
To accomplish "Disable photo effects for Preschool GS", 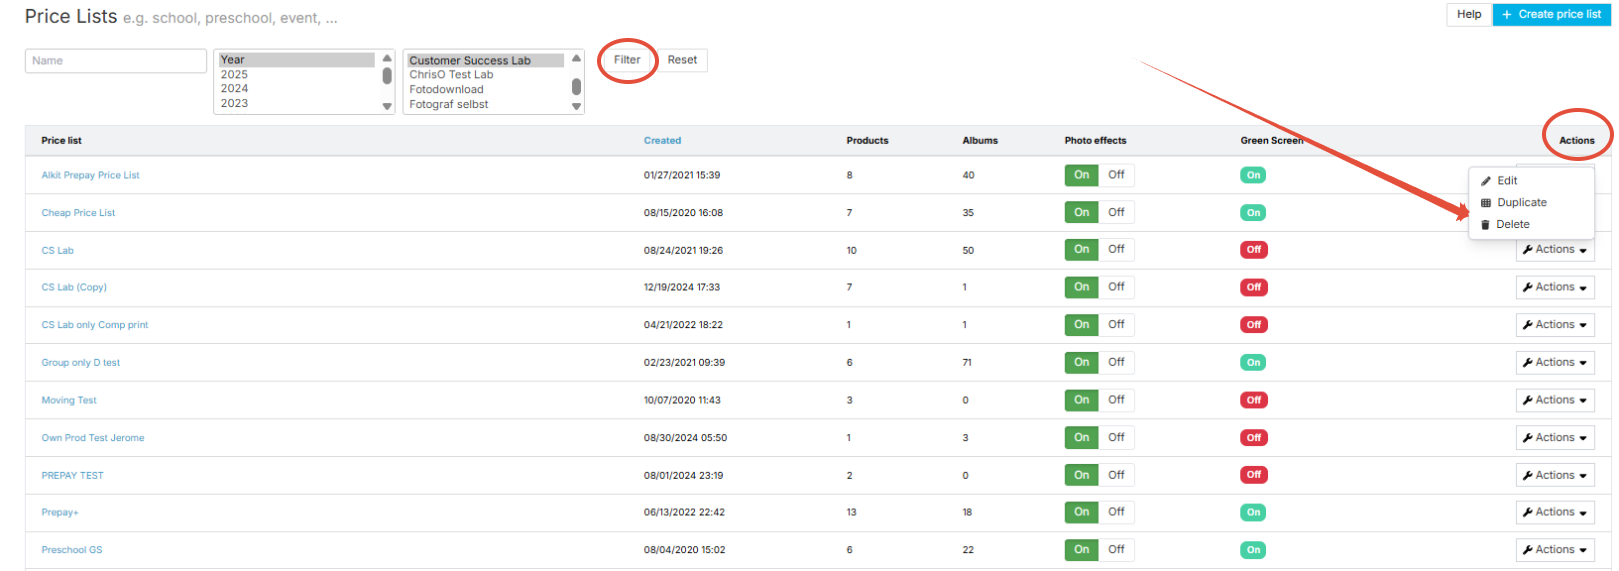I will (x=1116, y=550).
